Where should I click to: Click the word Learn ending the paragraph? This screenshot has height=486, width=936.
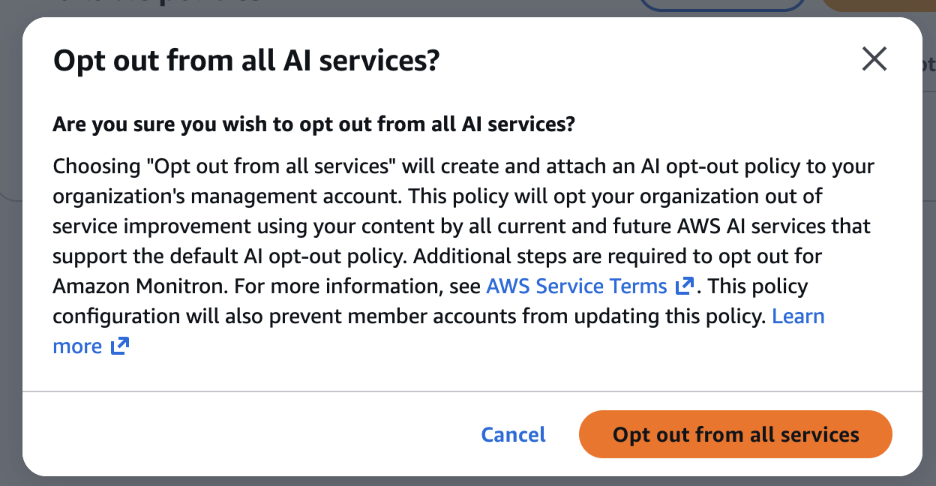tap(798, 316)
